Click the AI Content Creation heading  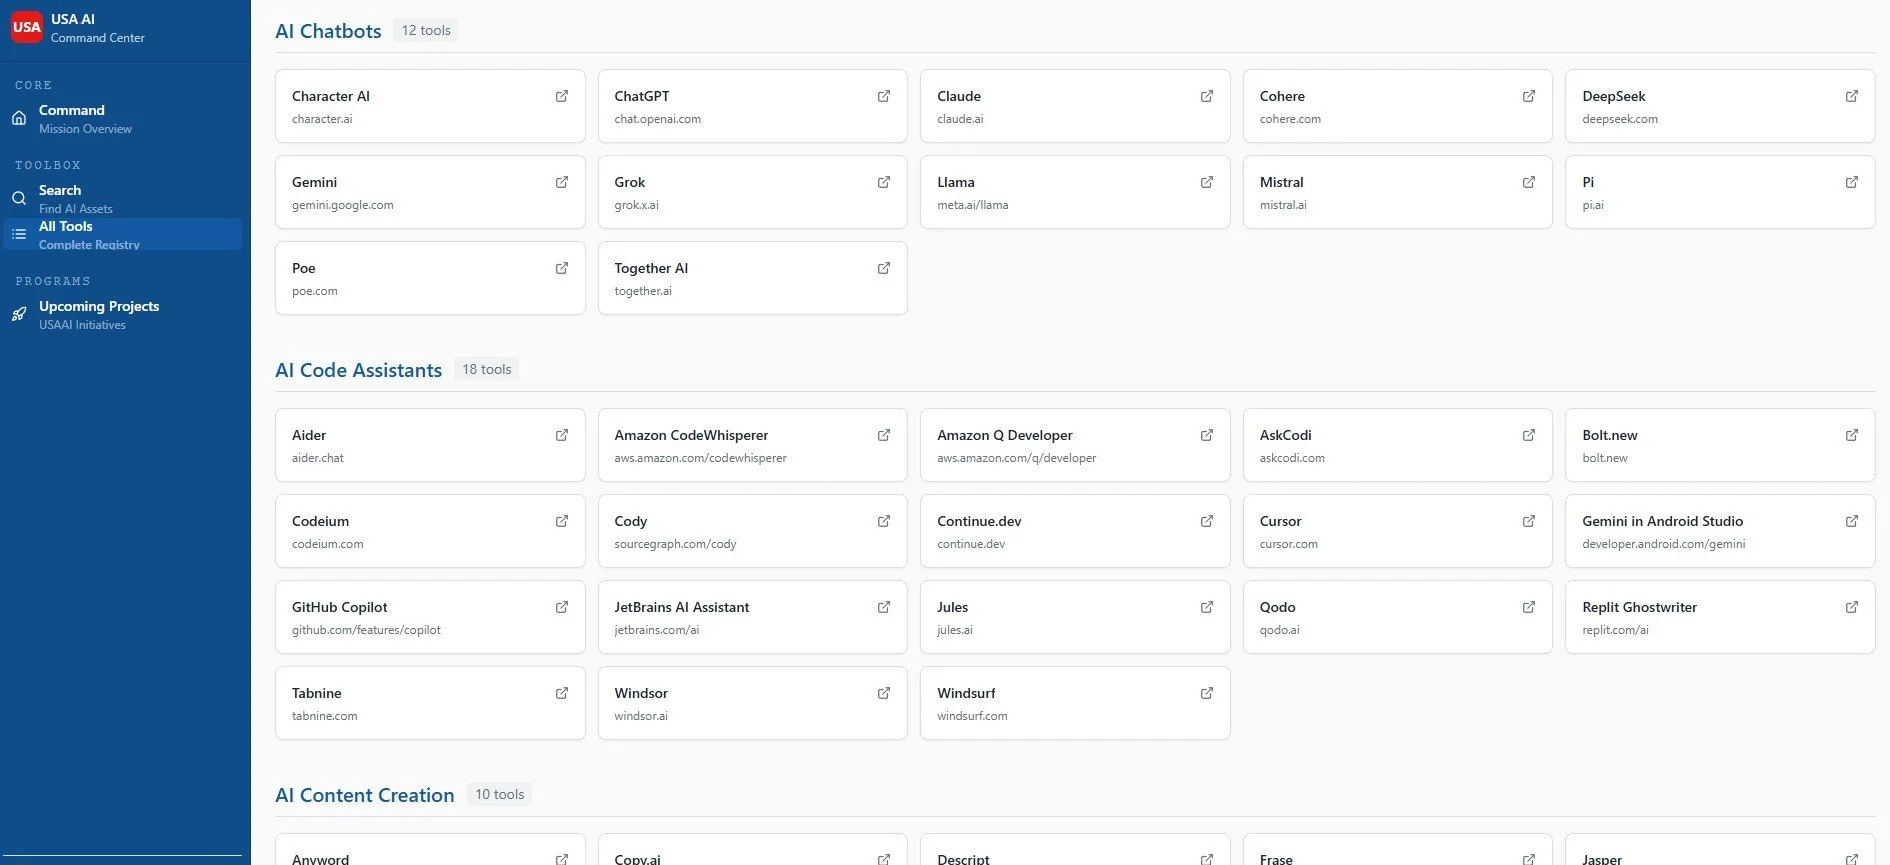(364, 795)
